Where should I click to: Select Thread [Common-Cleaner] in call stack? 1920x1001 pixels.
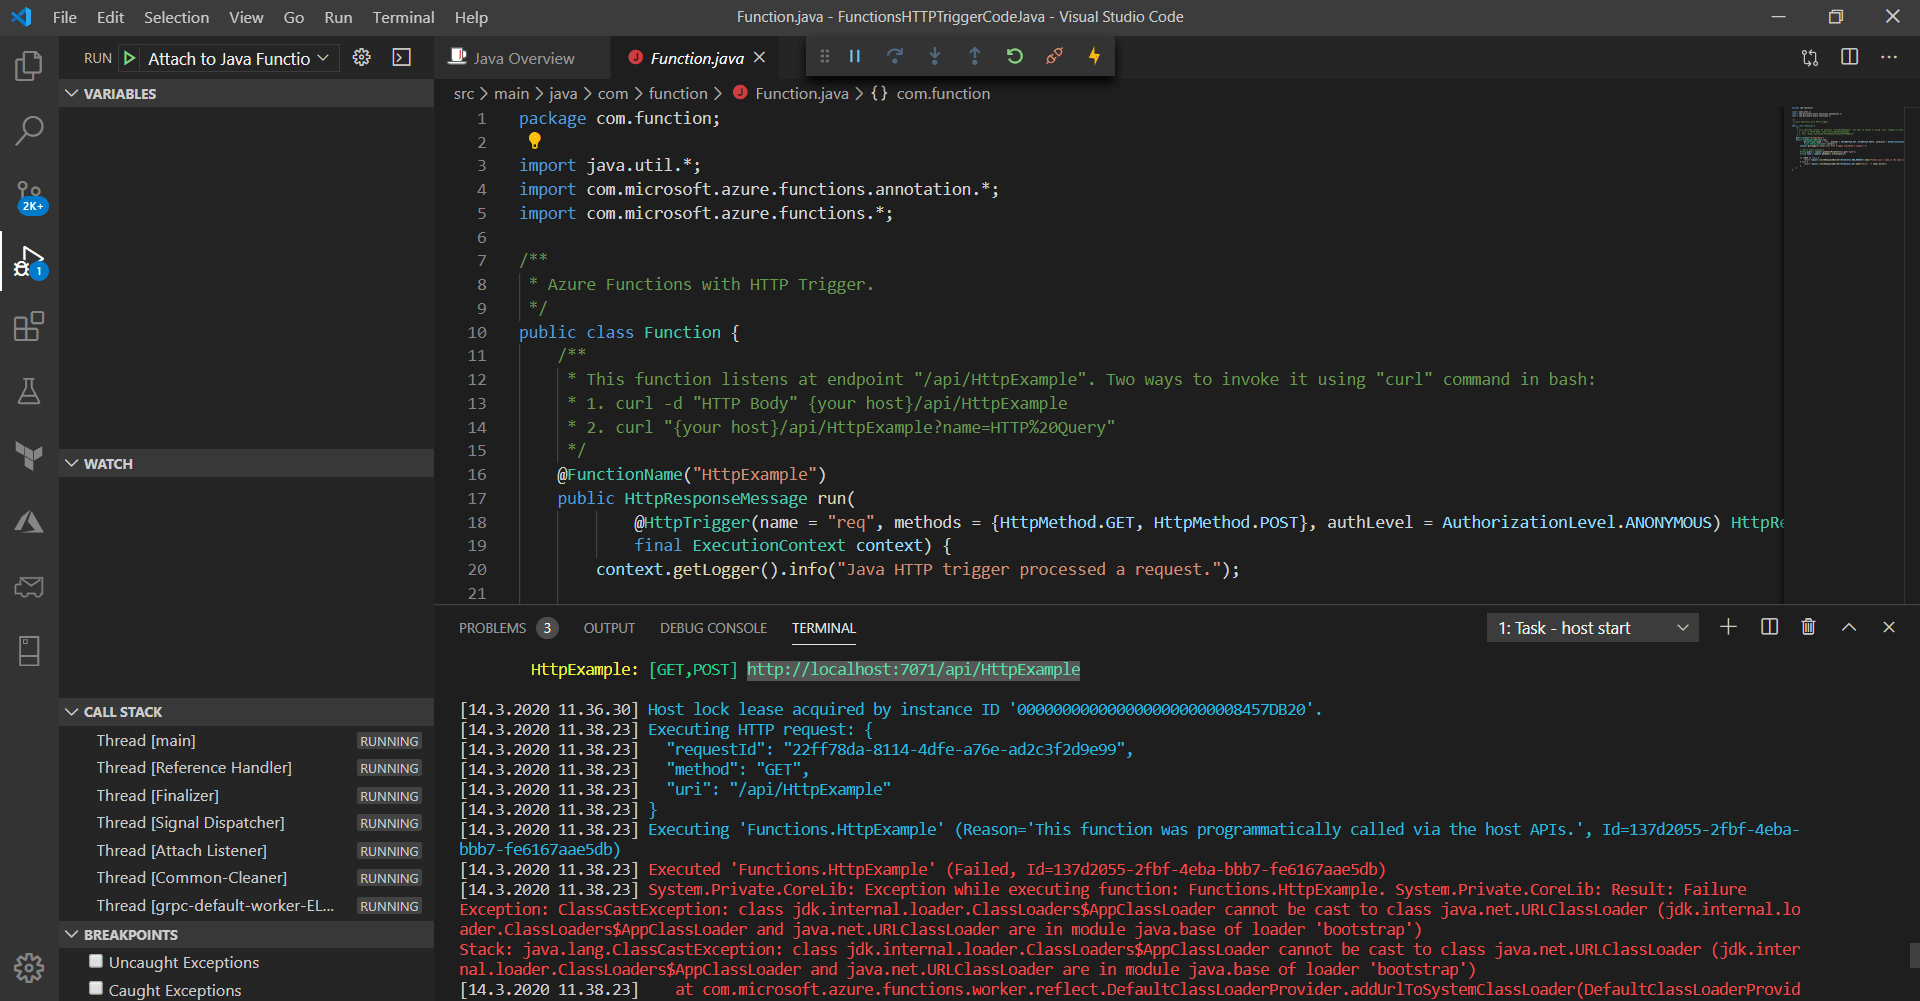pyautogui.click(x=246, y=877)
